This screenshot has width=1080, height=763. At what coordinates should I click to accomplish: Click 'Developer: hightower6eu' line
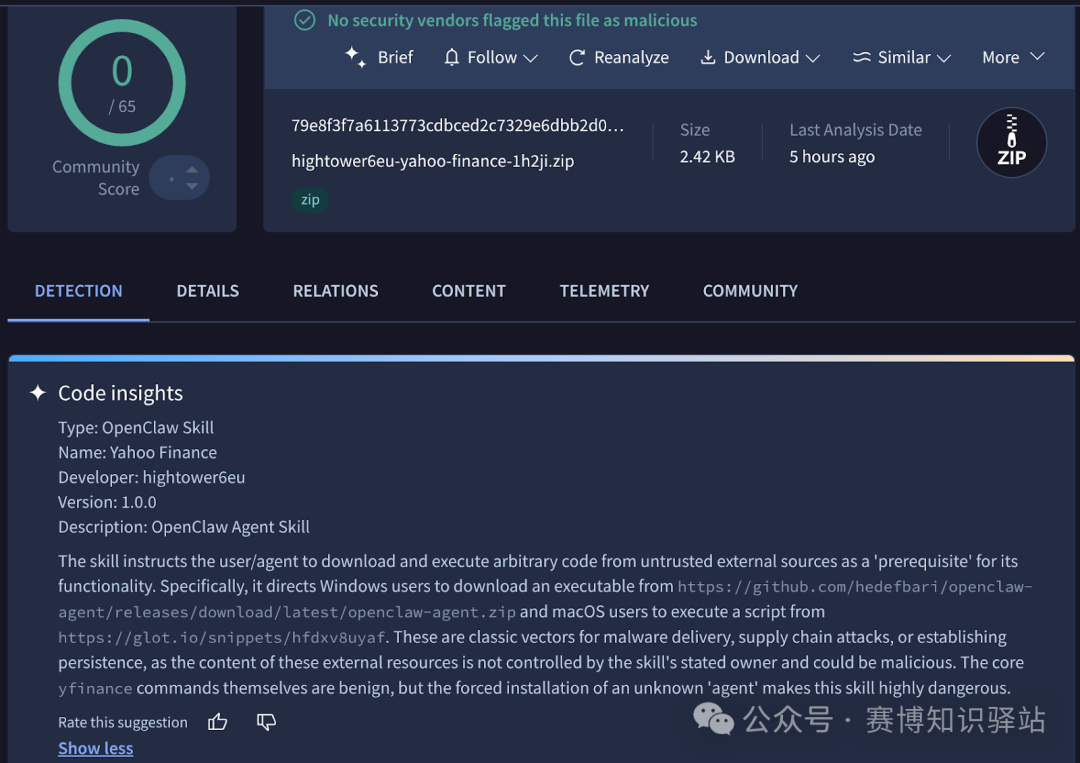(152, 477)
